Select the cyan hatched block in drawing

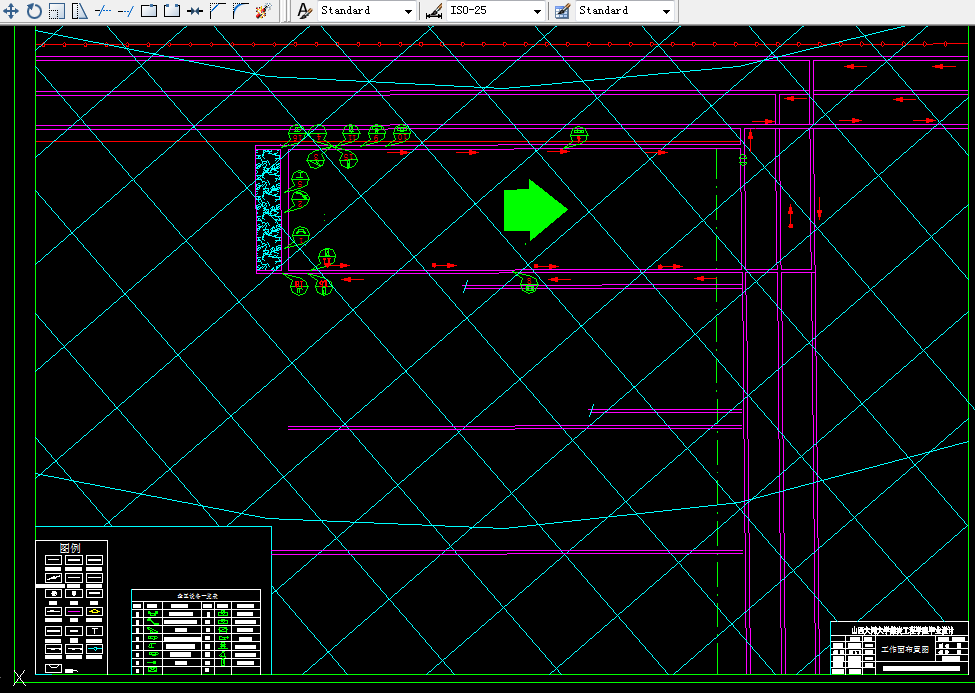click(268, 210)
